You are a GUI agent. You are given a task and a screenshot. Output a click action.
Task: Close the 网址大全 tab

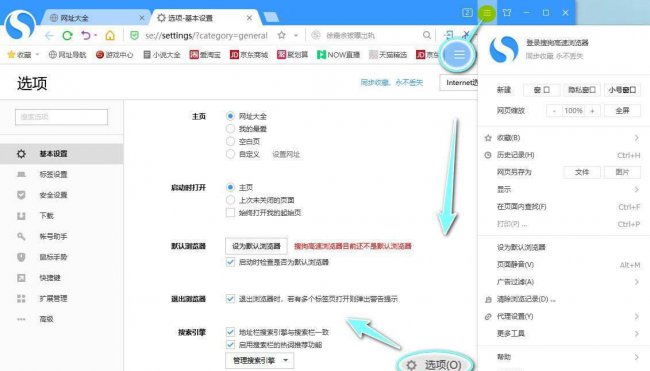point(142,18)
